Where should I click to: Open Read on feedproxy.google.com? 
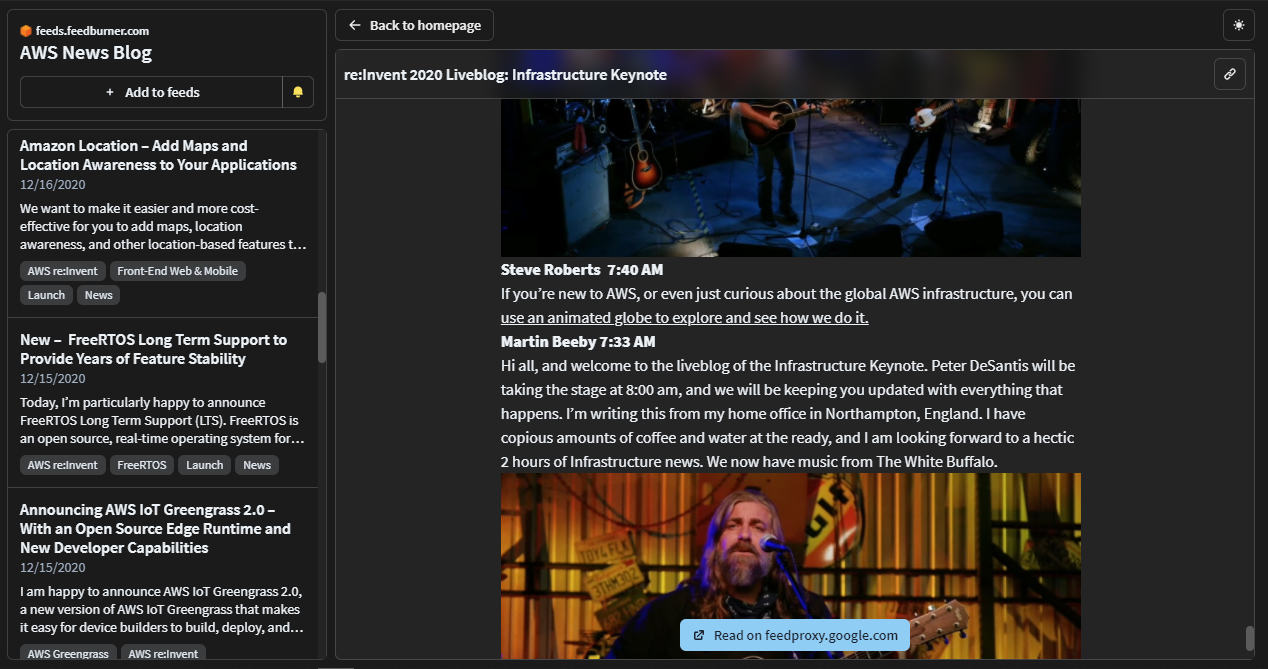795,635
